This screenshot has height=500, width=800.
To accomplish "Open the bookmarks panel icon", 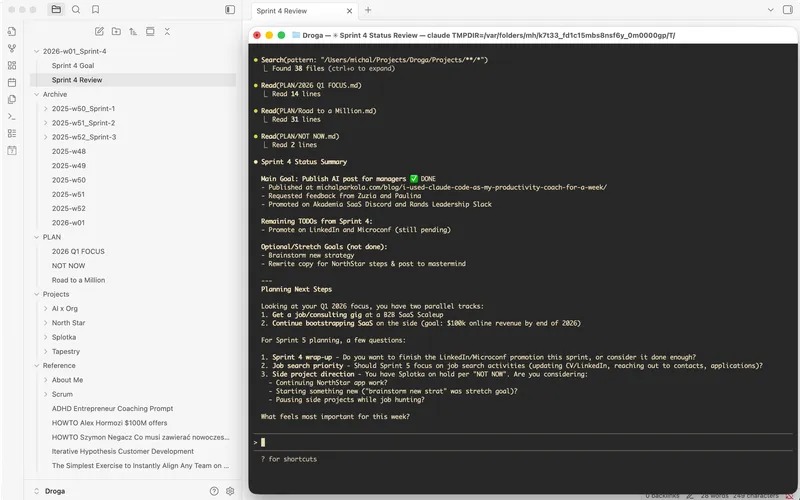I will click(x=95, y=9).
